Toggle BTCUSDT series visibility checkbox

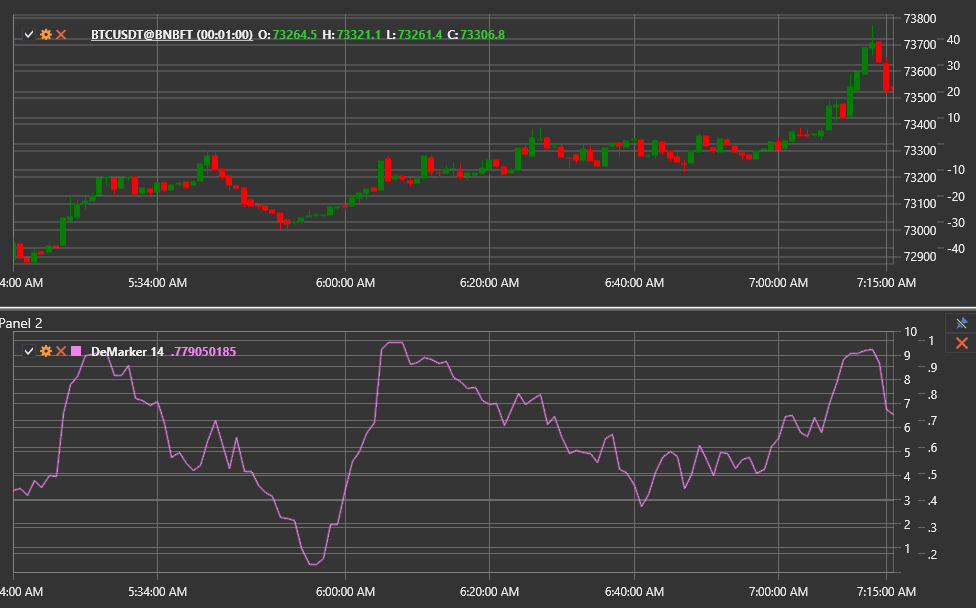coord(30,35)
